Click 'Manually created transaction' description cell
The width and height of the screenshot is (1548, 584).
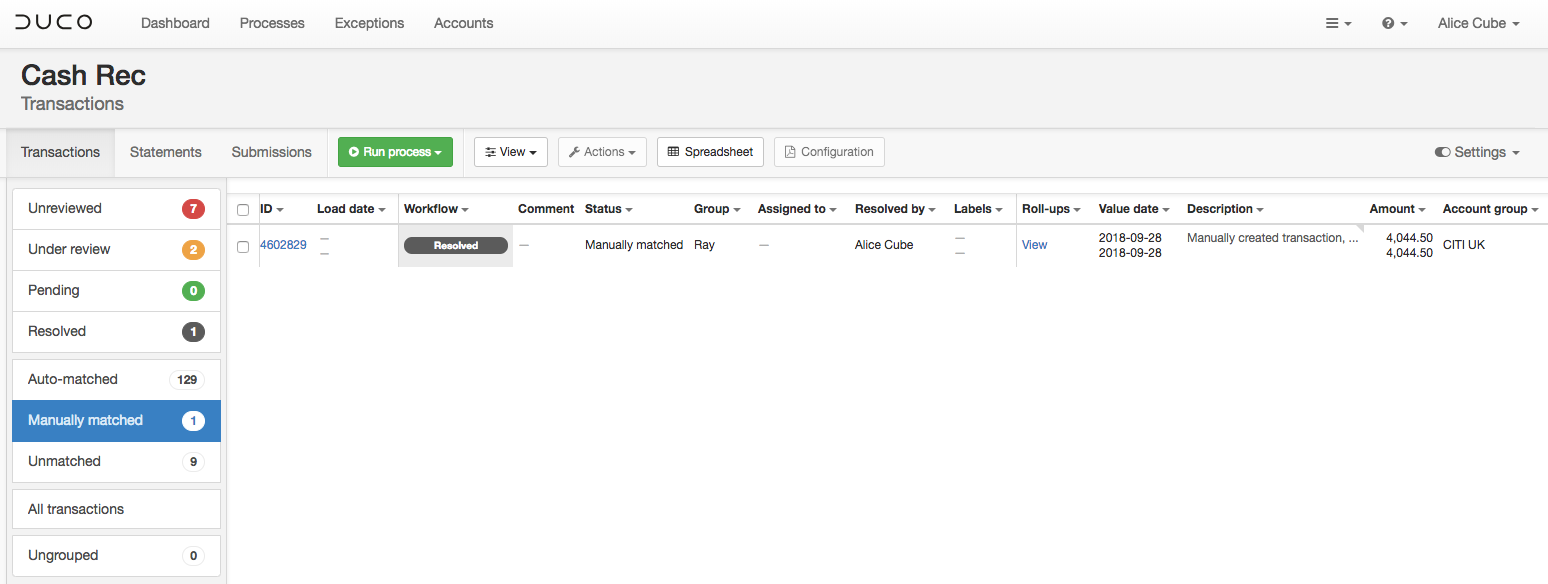coord(1272,238)
